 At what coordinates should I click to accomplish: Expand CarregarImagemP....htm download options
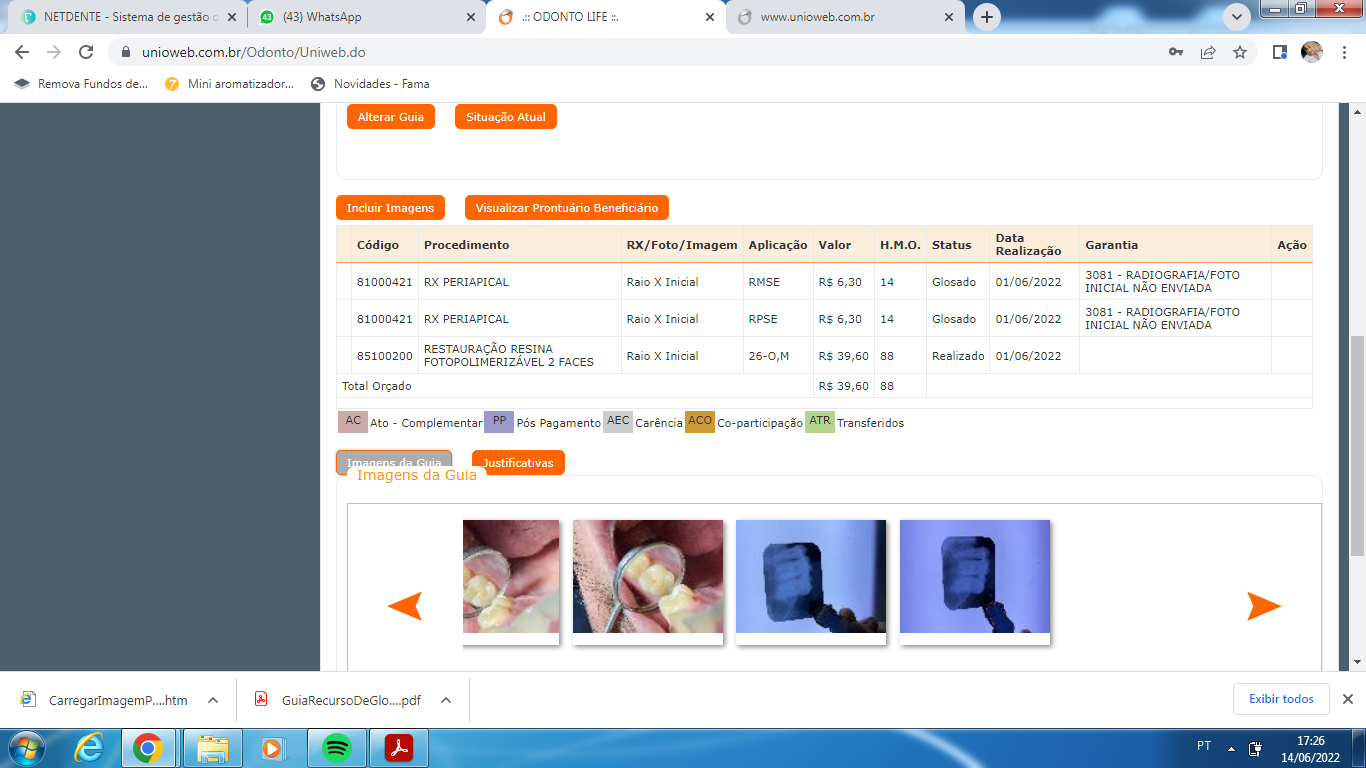pyautogui.click(x=213, y=700)
